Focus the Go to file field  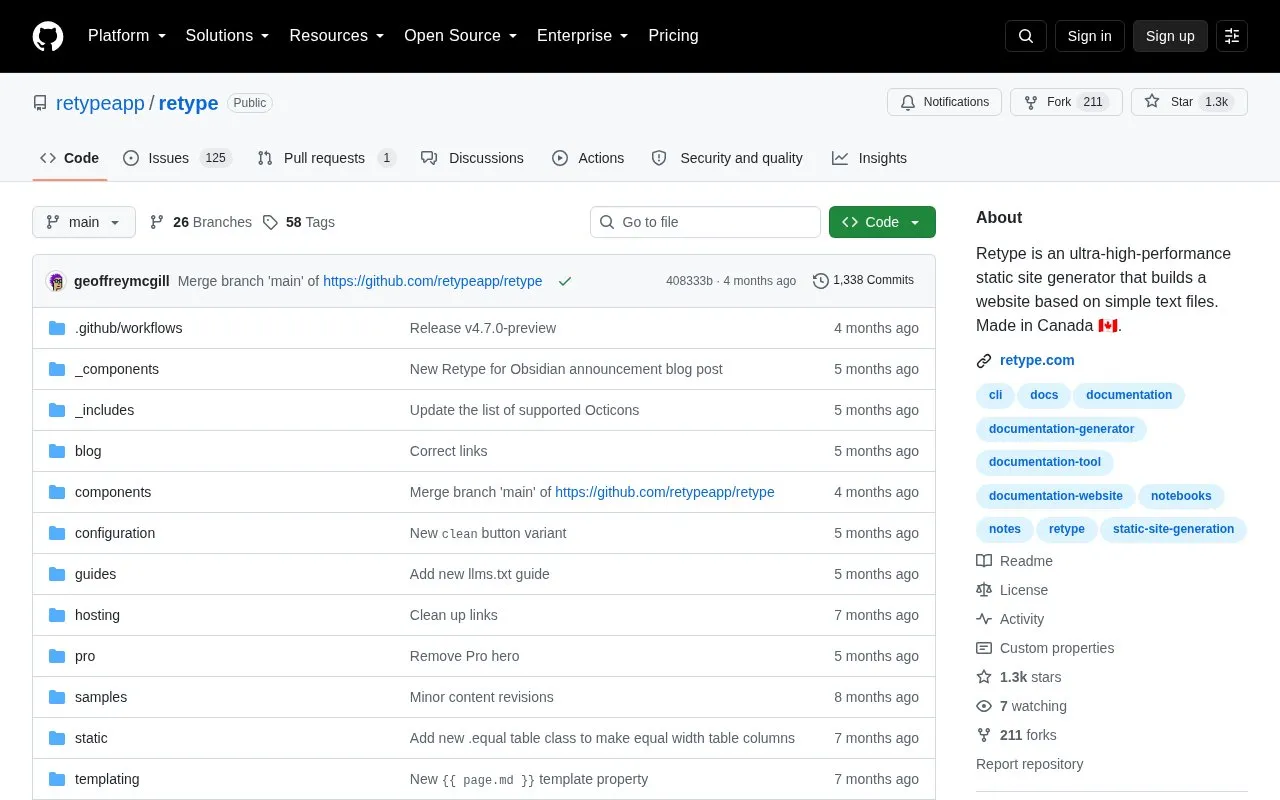(x=705, y=222)
